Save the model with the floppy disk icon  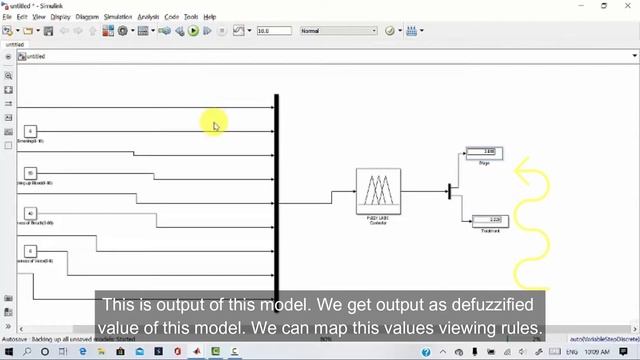pyautogui.click(x=49, y=31)
